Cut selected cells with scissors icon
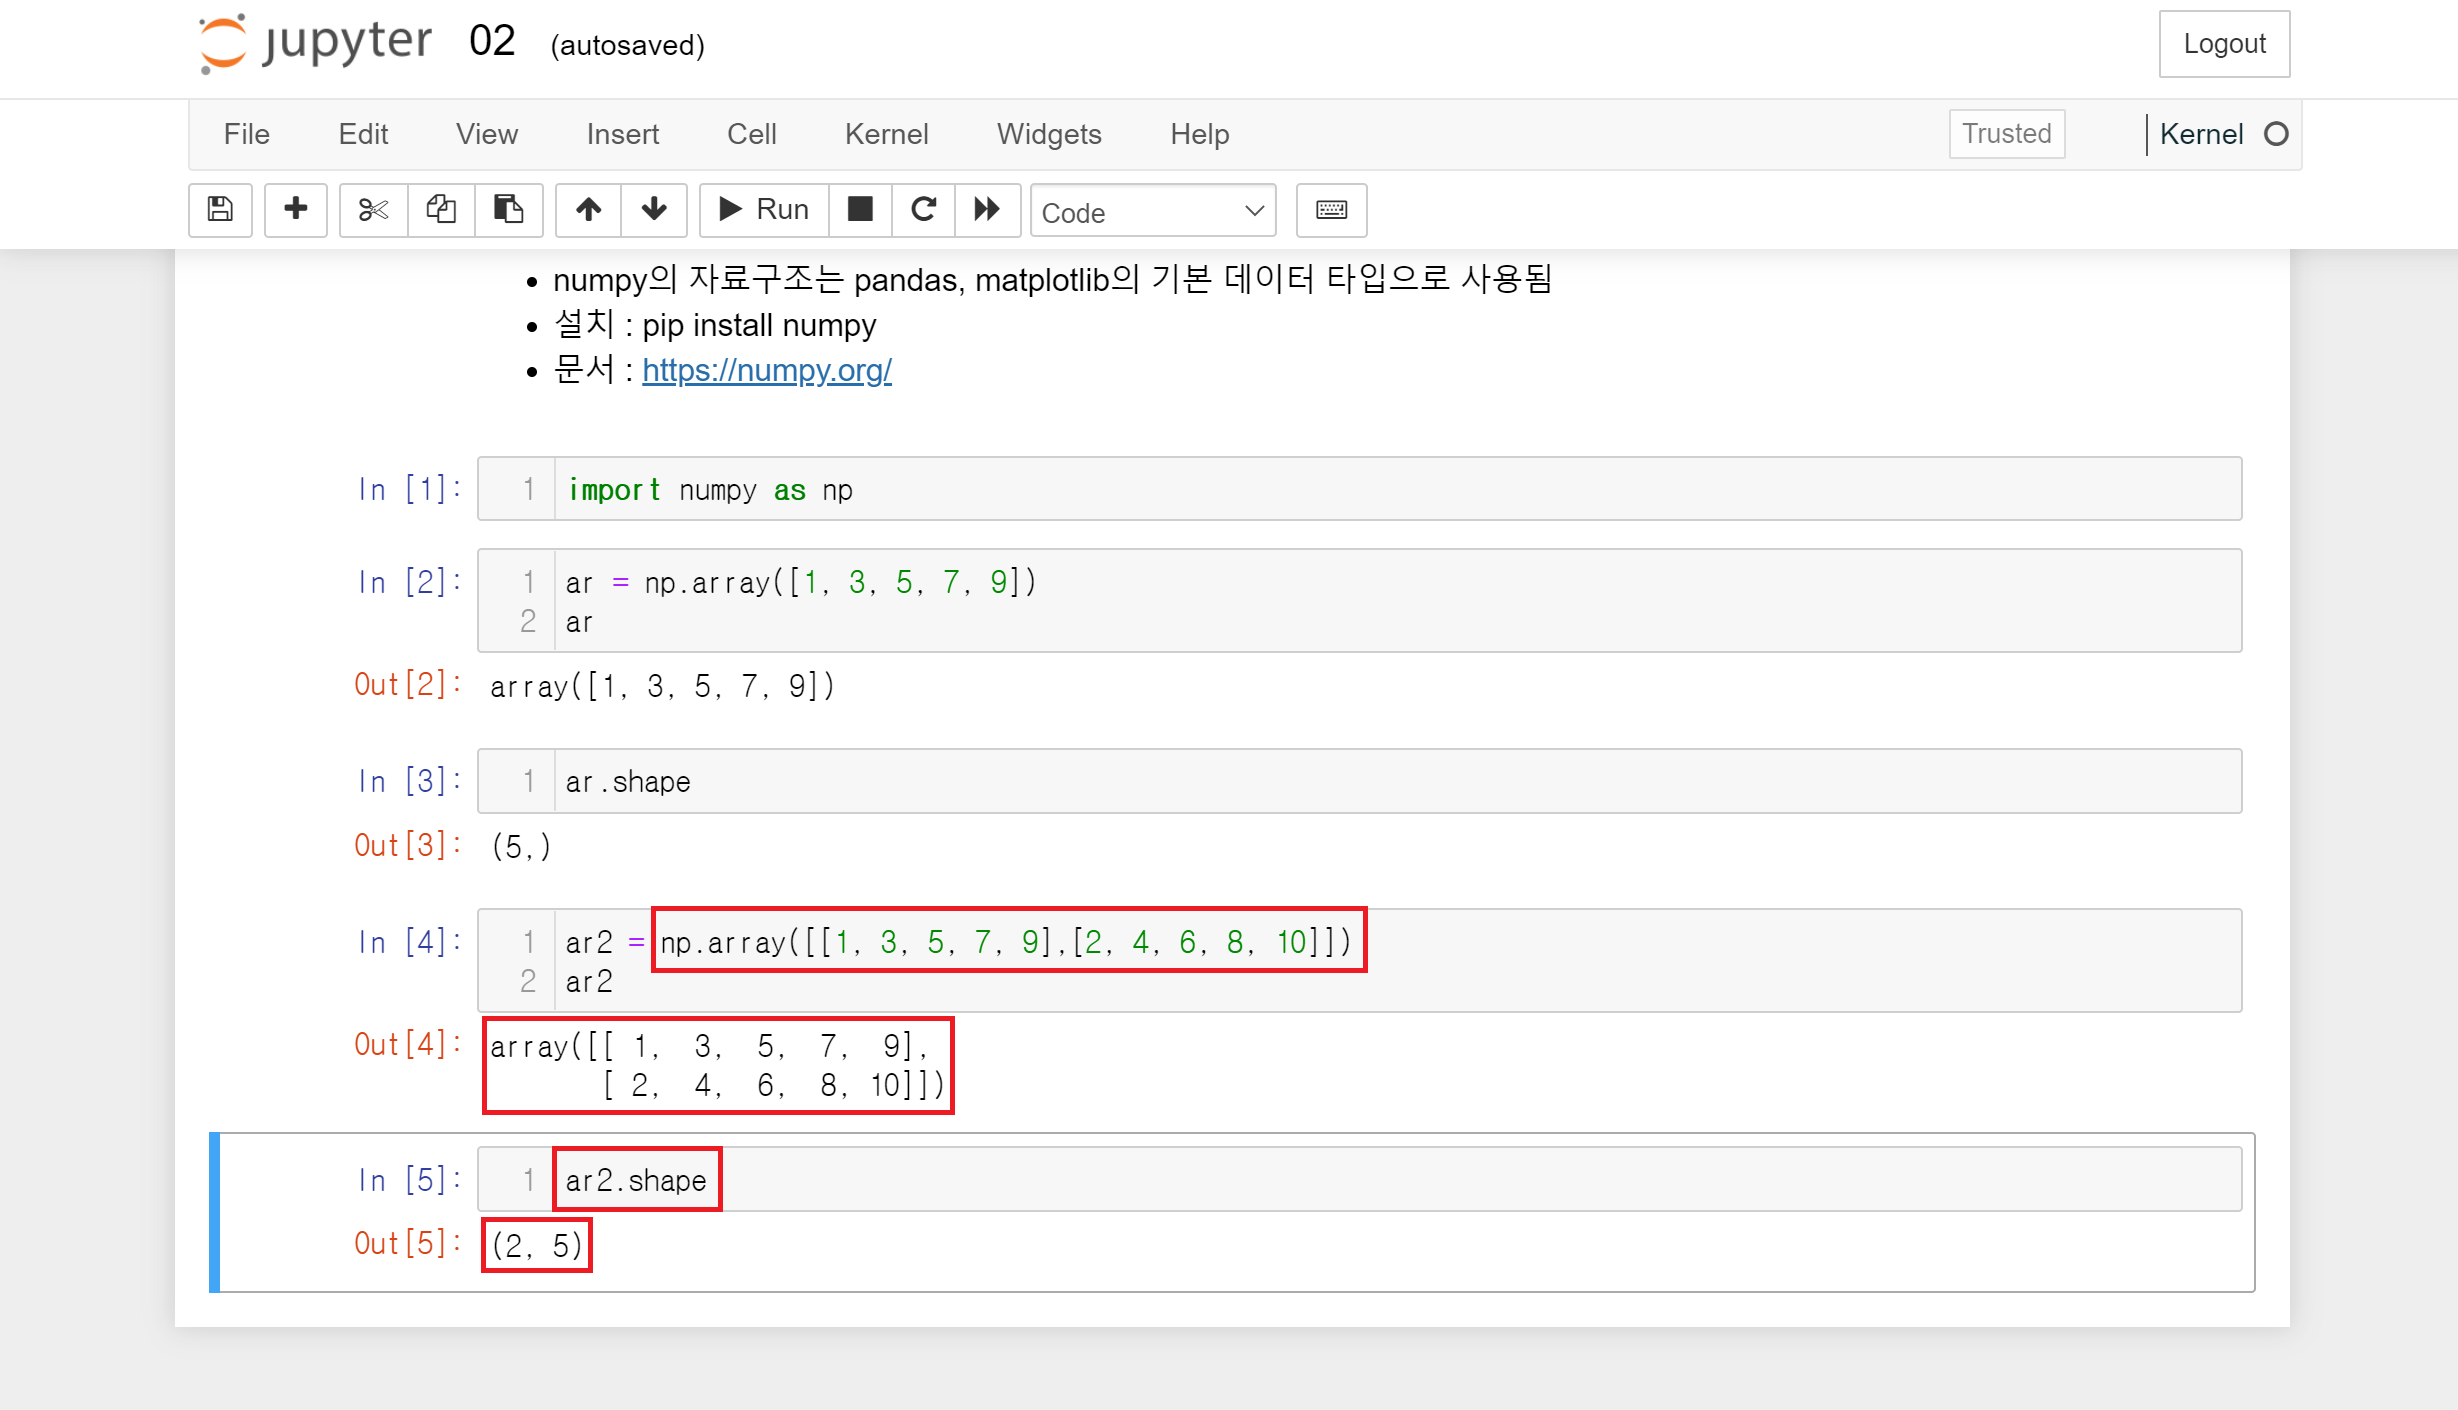2458x1410 pixels. pyautogui.click(x=373, y=209)
